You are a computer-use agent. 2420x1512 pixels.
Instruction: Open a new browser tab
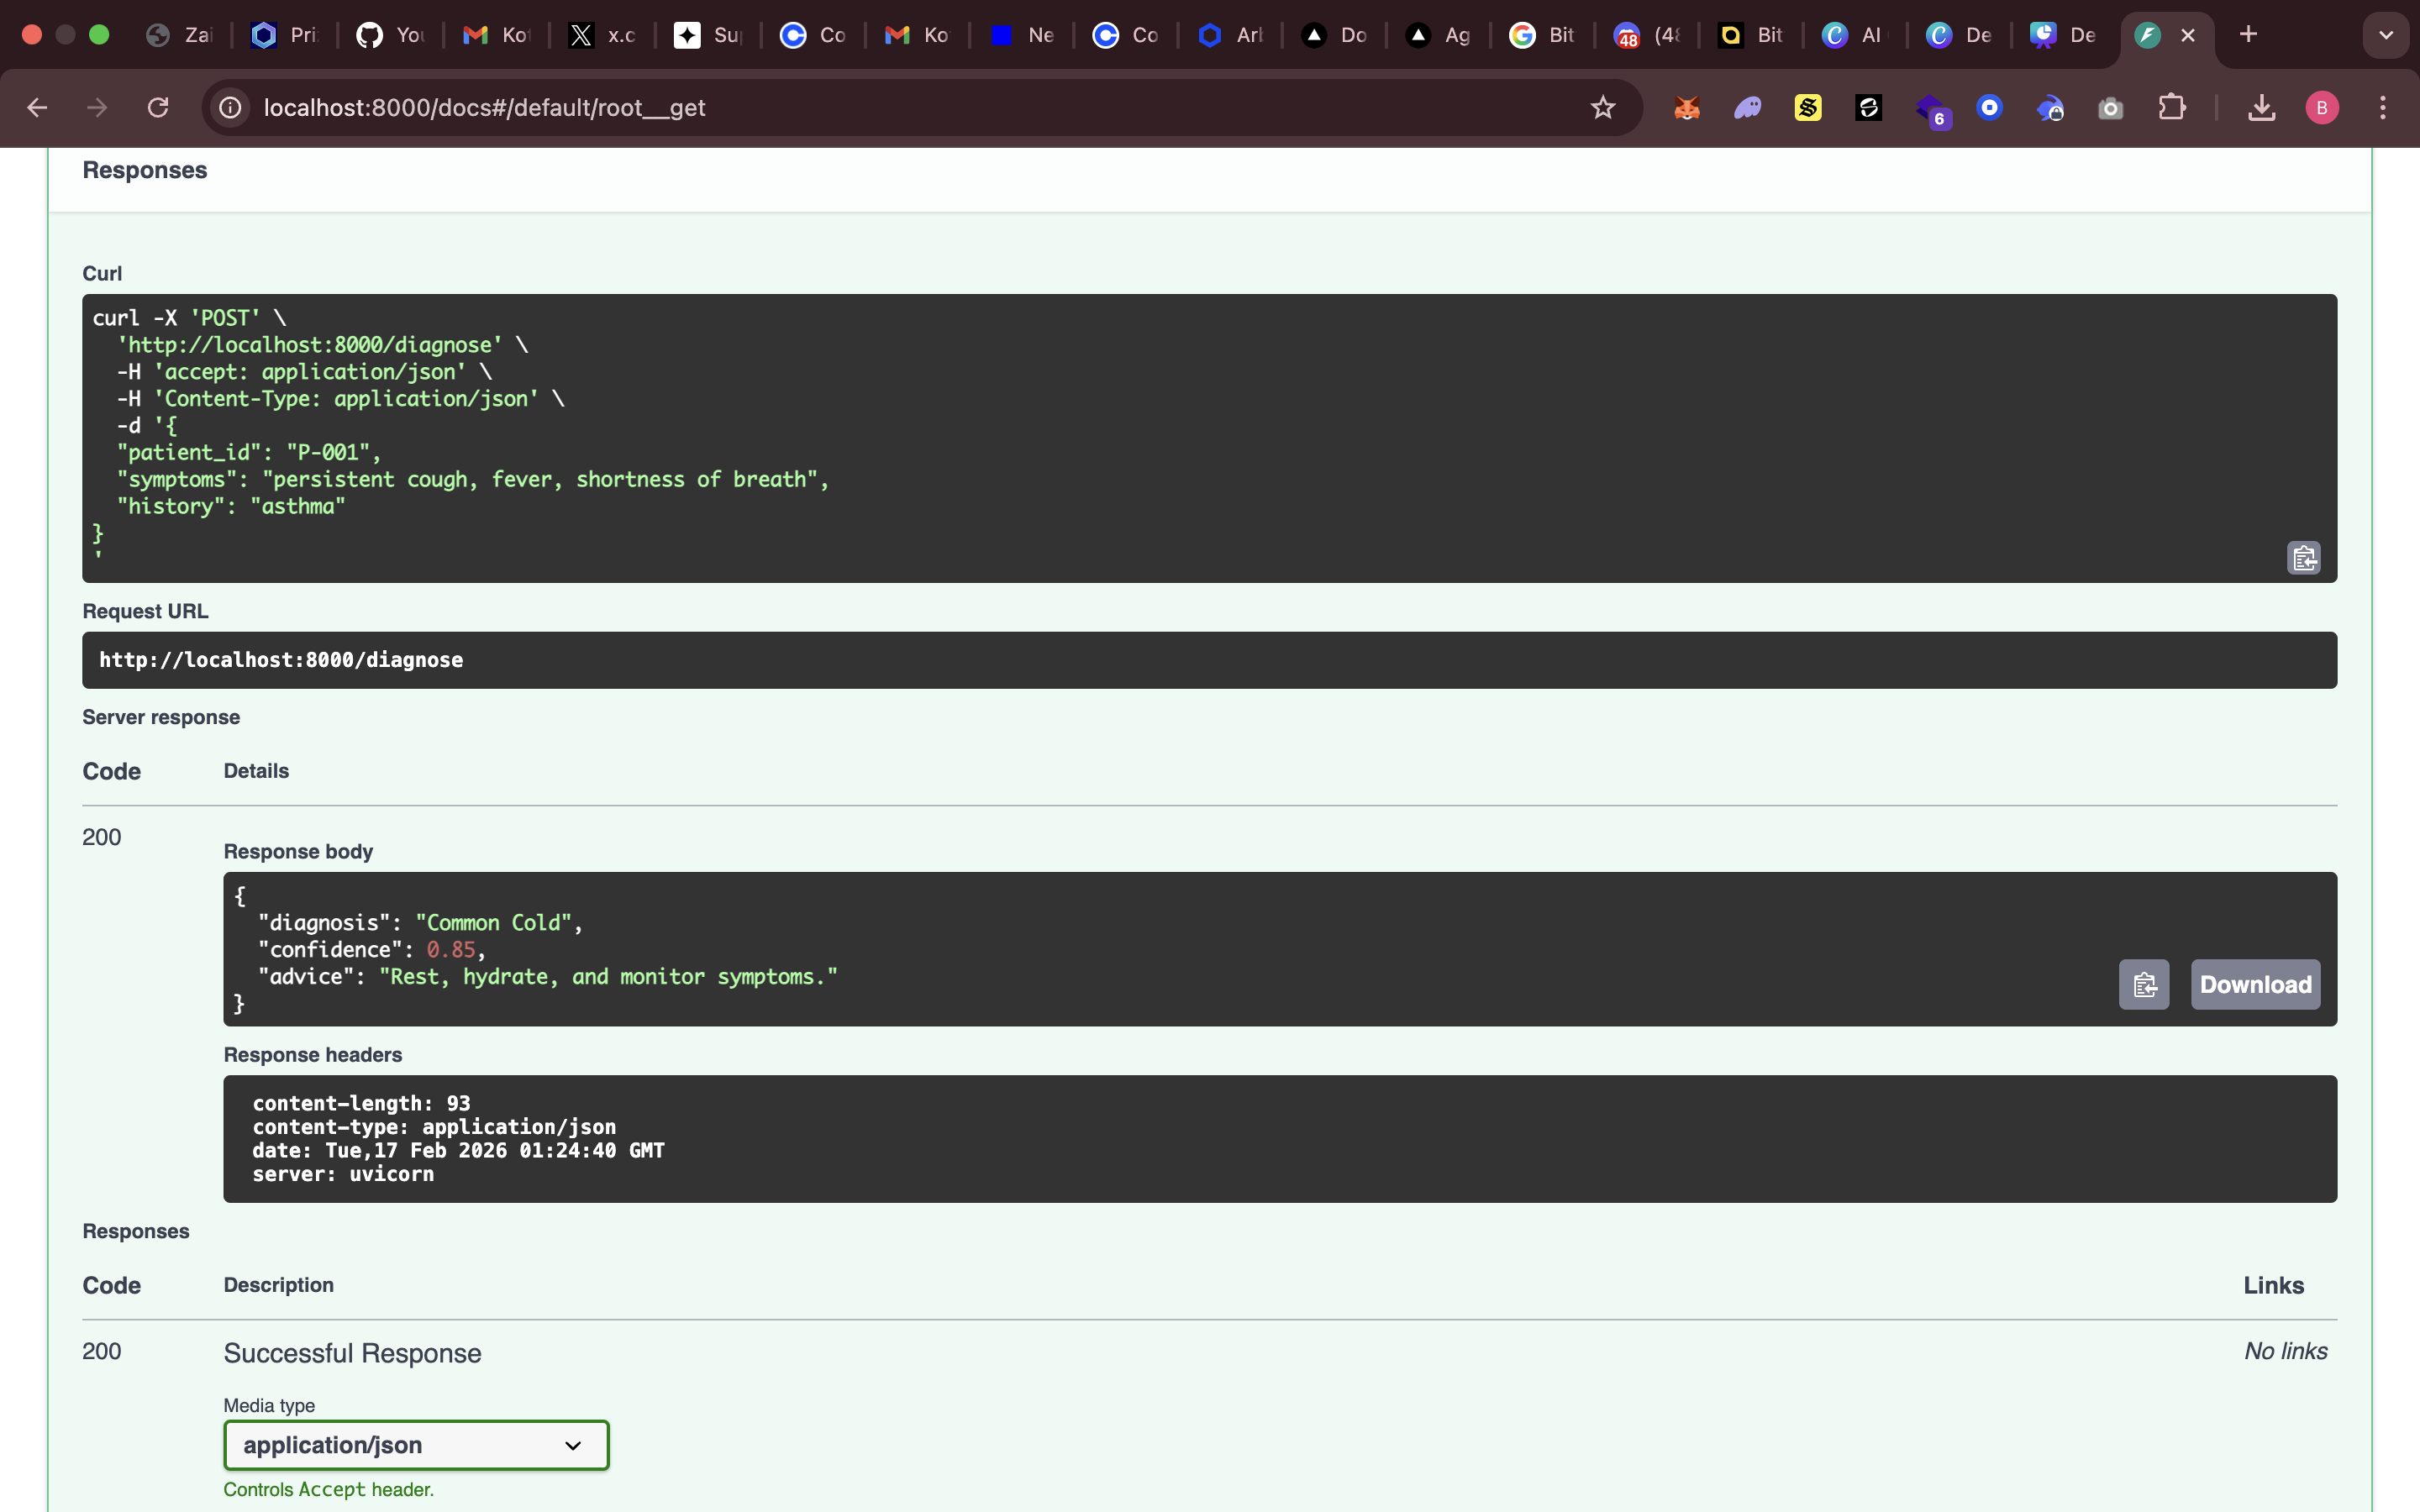(2248, 35)
